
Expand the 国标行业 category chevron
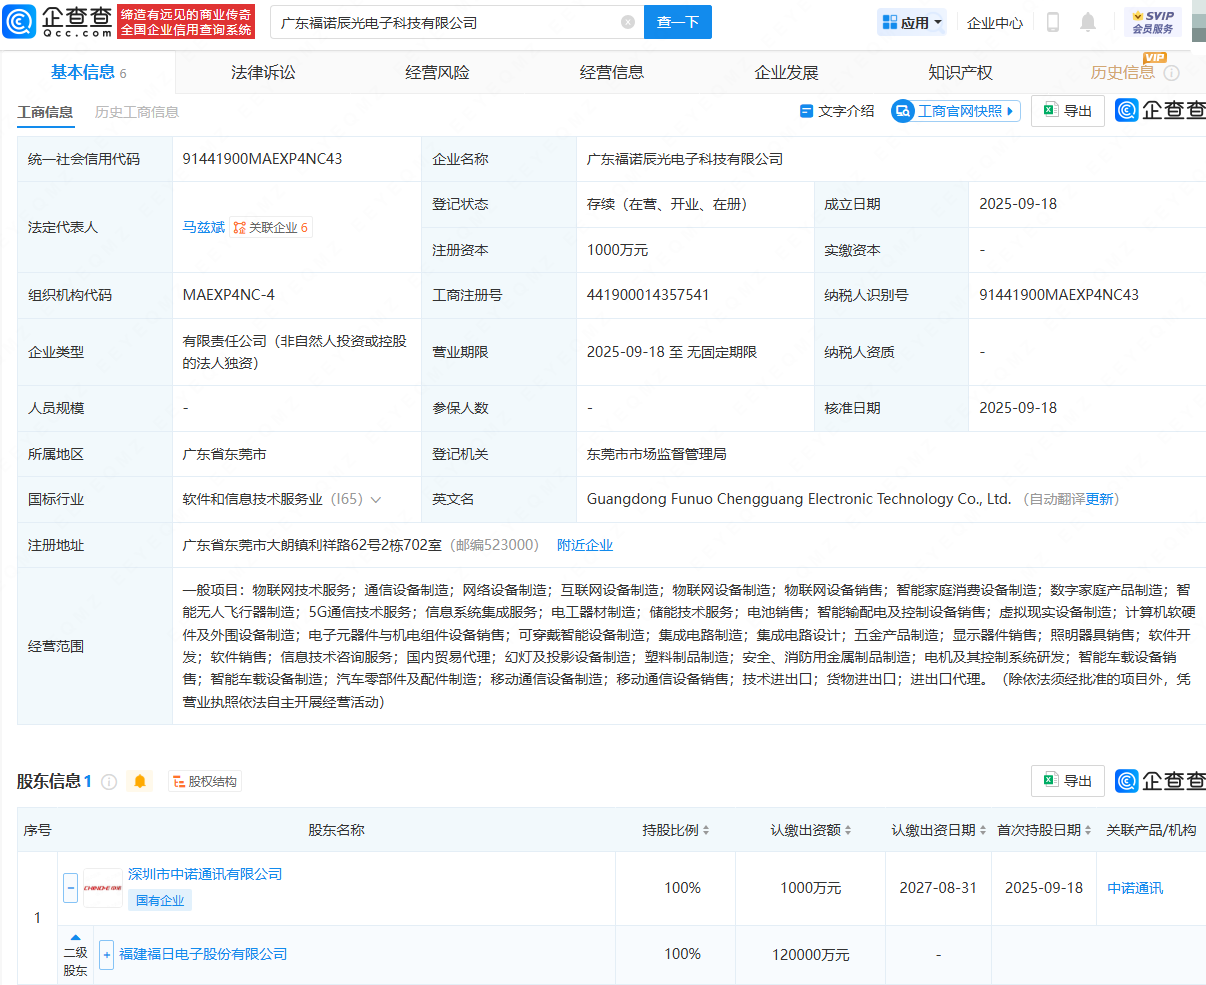[x=376, y=499]
